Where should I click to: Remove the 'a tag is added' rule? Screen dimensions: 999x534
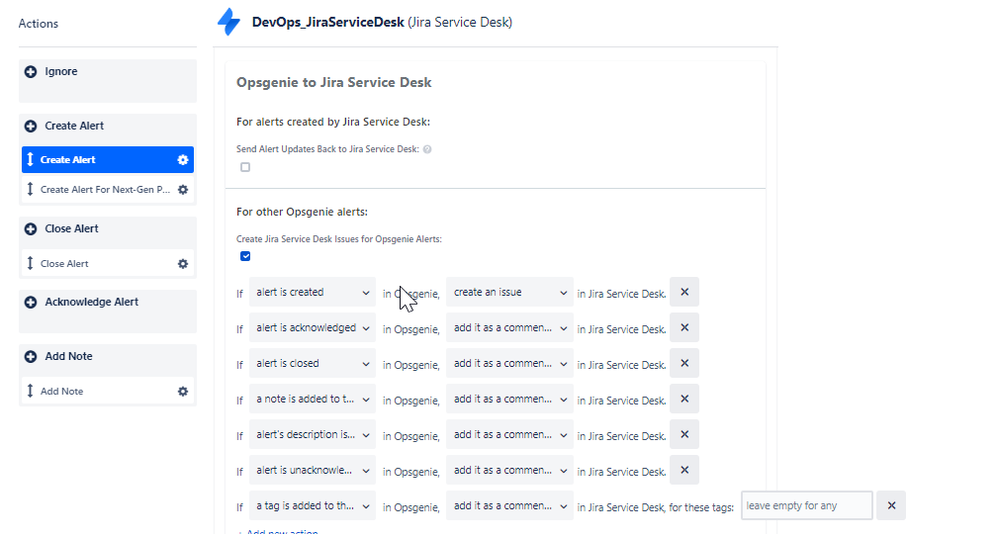coord(891,506)
